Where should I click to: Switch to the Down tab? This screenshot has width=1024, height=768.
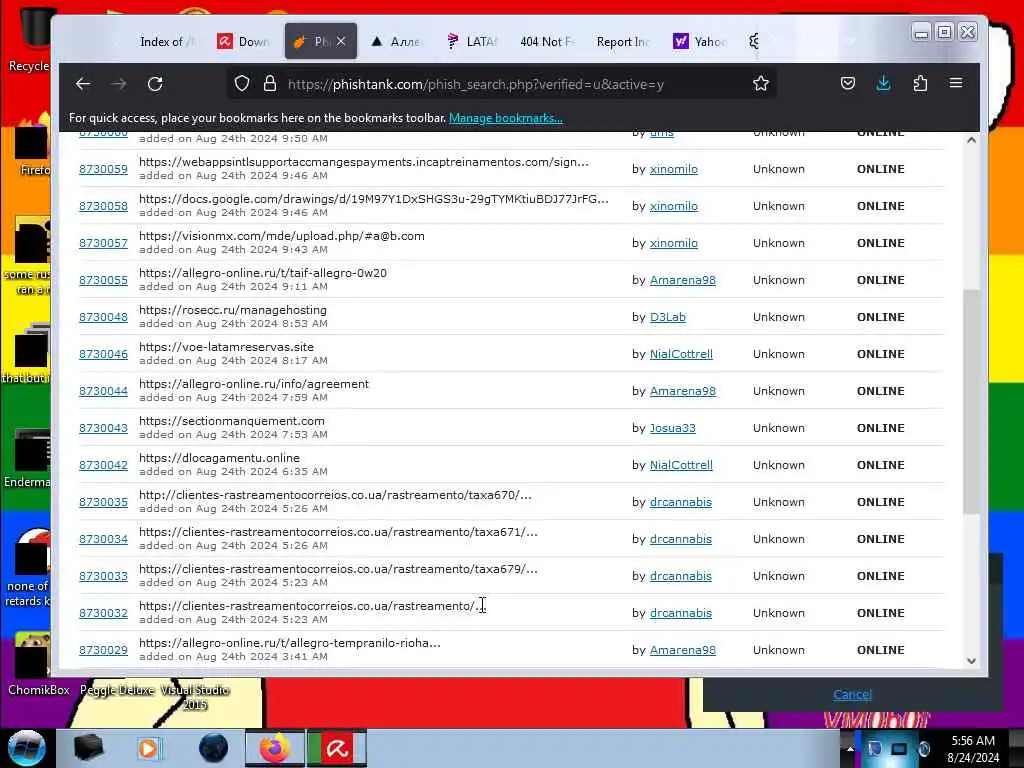pyautogui.click(x=243, y=42)
